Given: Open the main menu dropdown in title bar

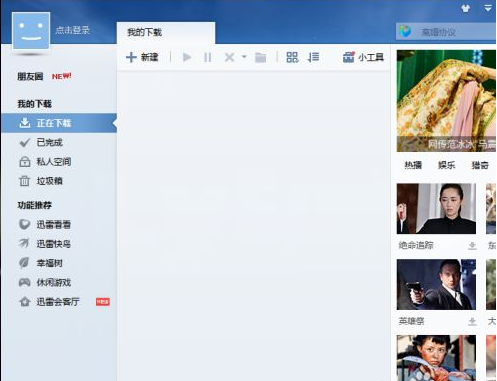Looking at the screenshot, I should point(488,8).
